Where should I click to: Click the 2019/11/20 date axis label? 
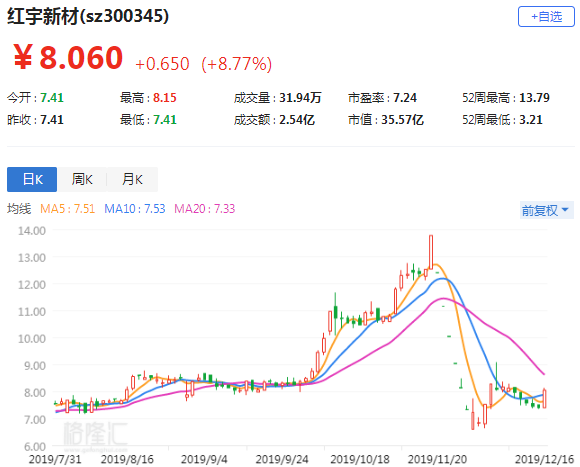coord(437,459)
